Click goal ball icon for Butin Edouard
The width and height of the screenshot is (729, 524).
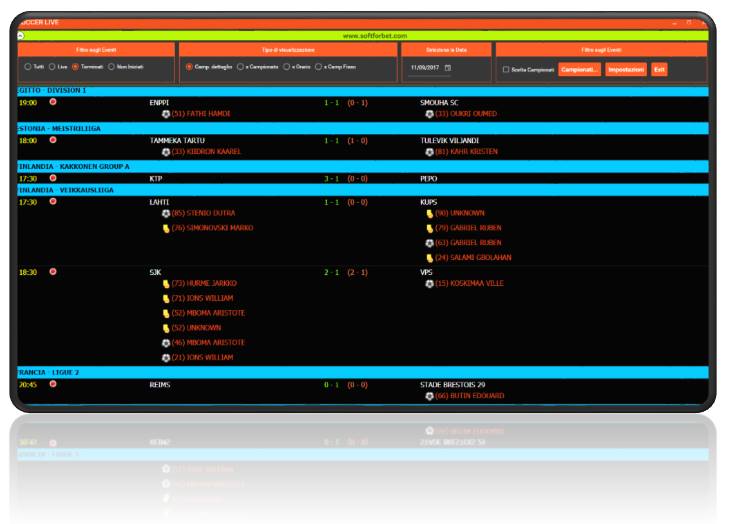tap(430, 396)
